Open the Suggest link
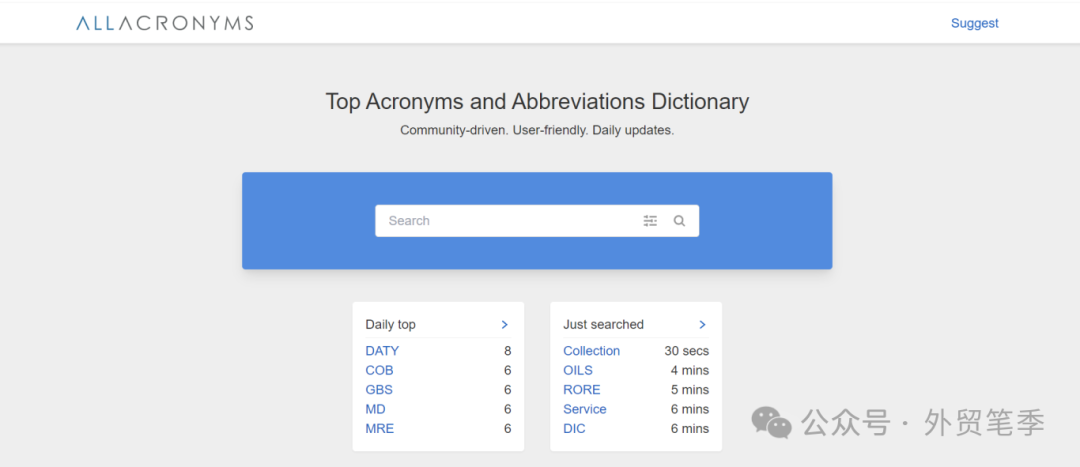The width and height of the screenshot is (1080, 467). 975,23
